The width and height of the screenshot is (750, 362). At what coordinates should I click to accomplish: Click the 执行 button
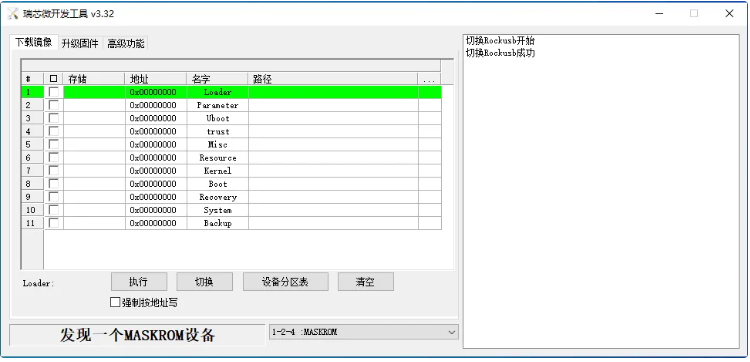(x=139, y=282)
